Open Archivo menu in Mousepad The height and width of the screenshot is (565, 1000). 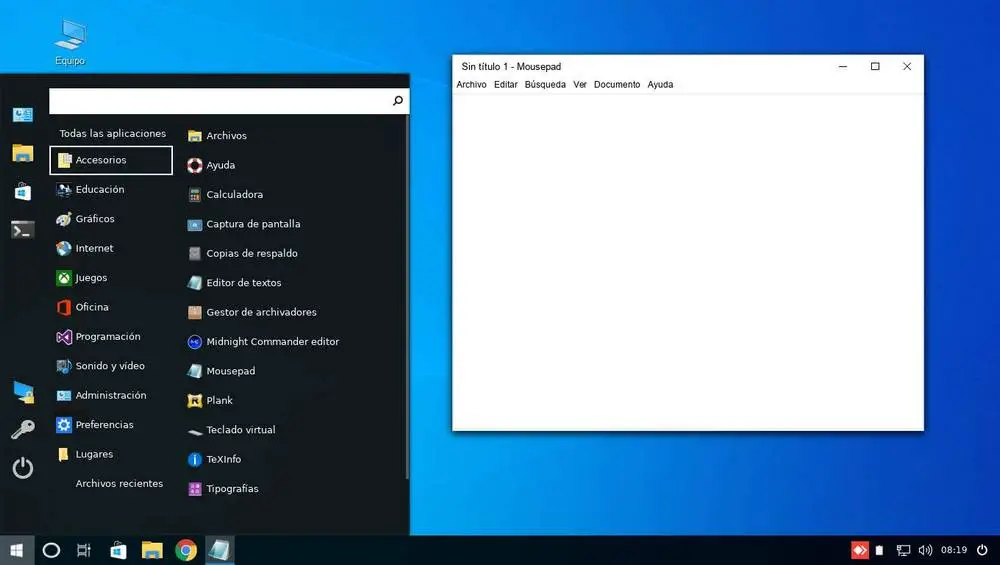(471, 84)
